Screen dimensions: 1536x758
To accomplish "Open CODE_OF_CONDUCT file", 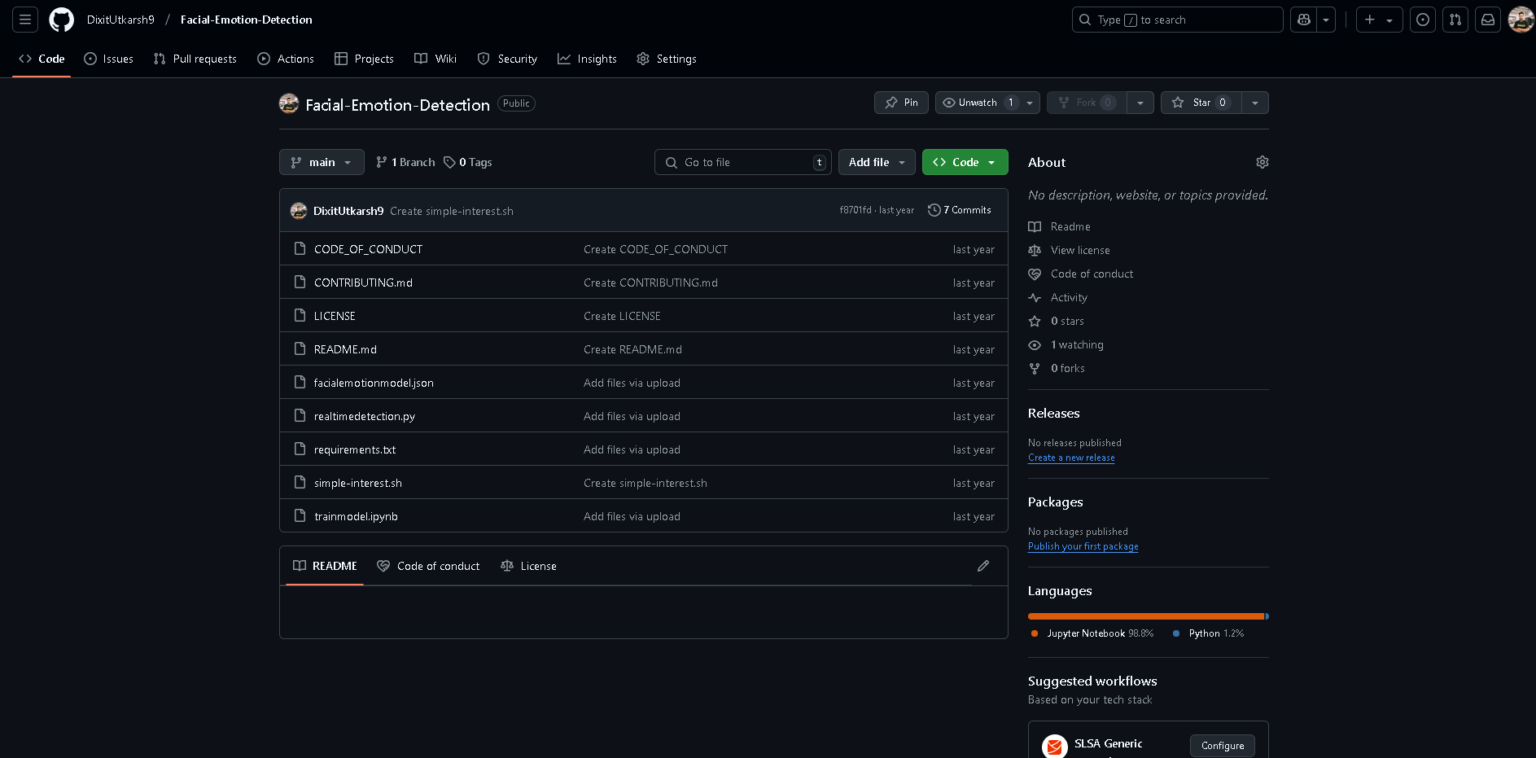I will click(x=368, y=249).
